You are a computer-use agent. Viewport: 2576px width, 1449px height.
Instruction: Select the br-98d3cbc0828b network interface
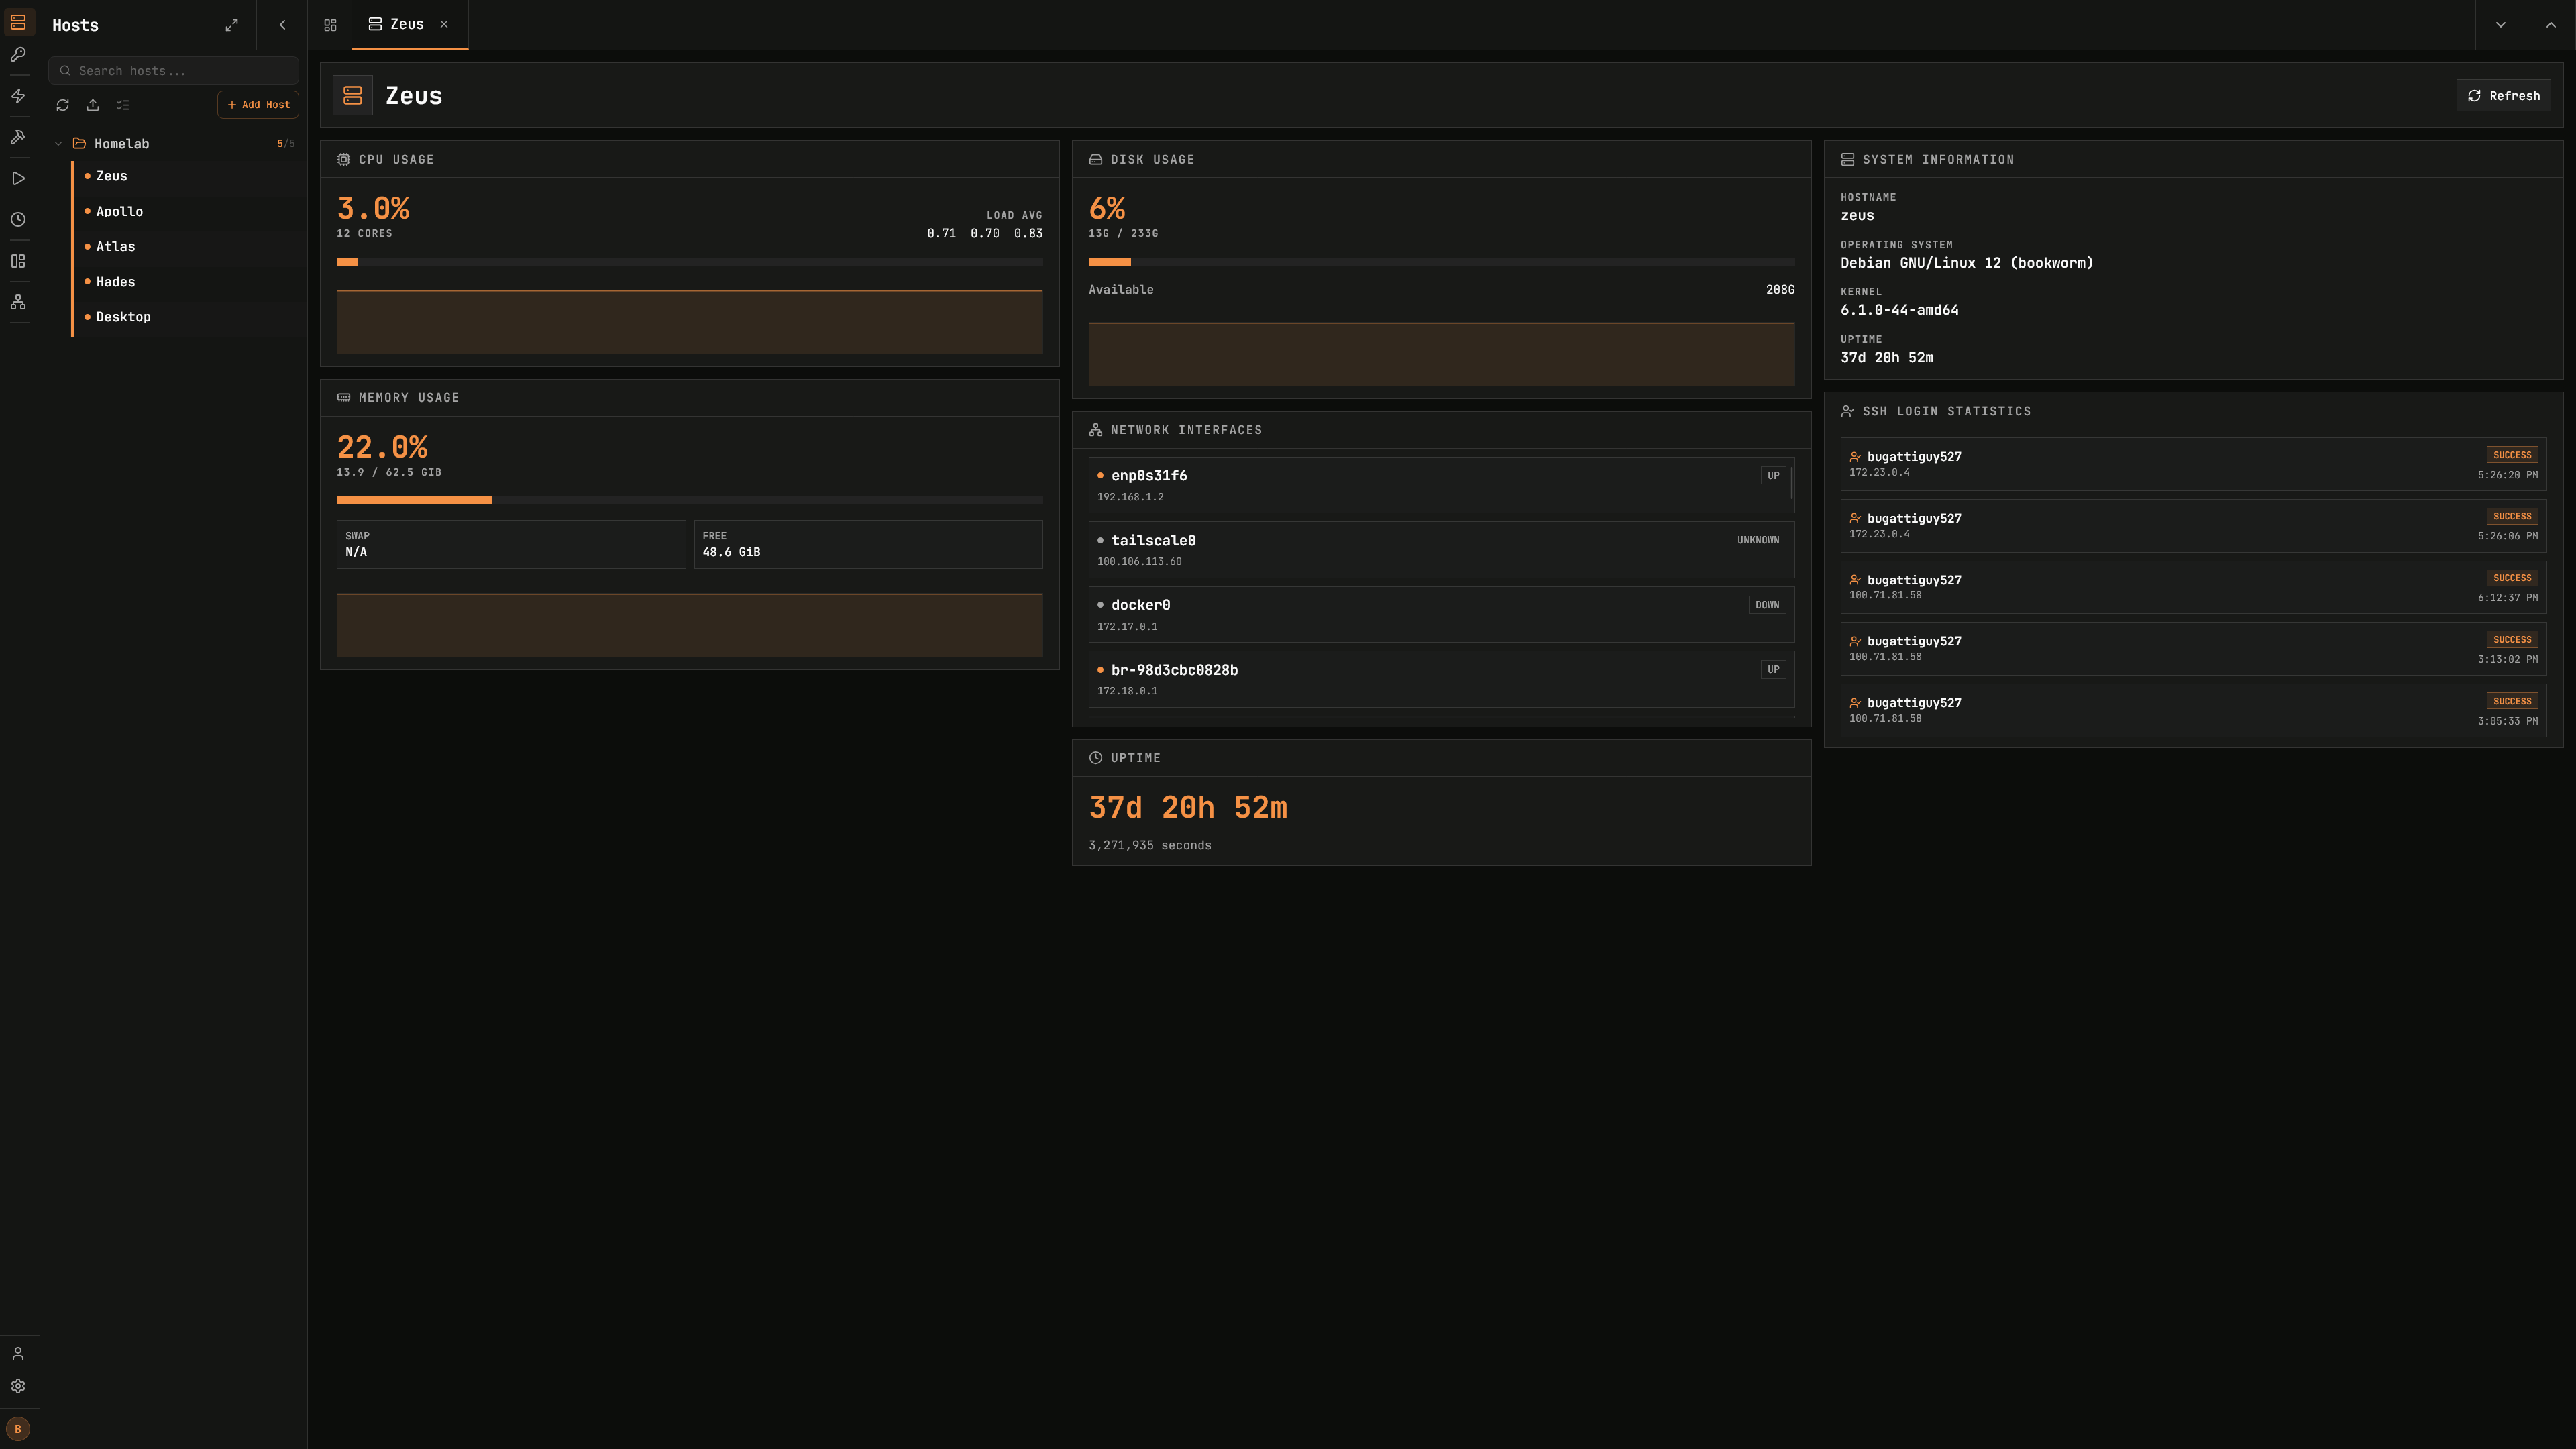click(1442, 680)
